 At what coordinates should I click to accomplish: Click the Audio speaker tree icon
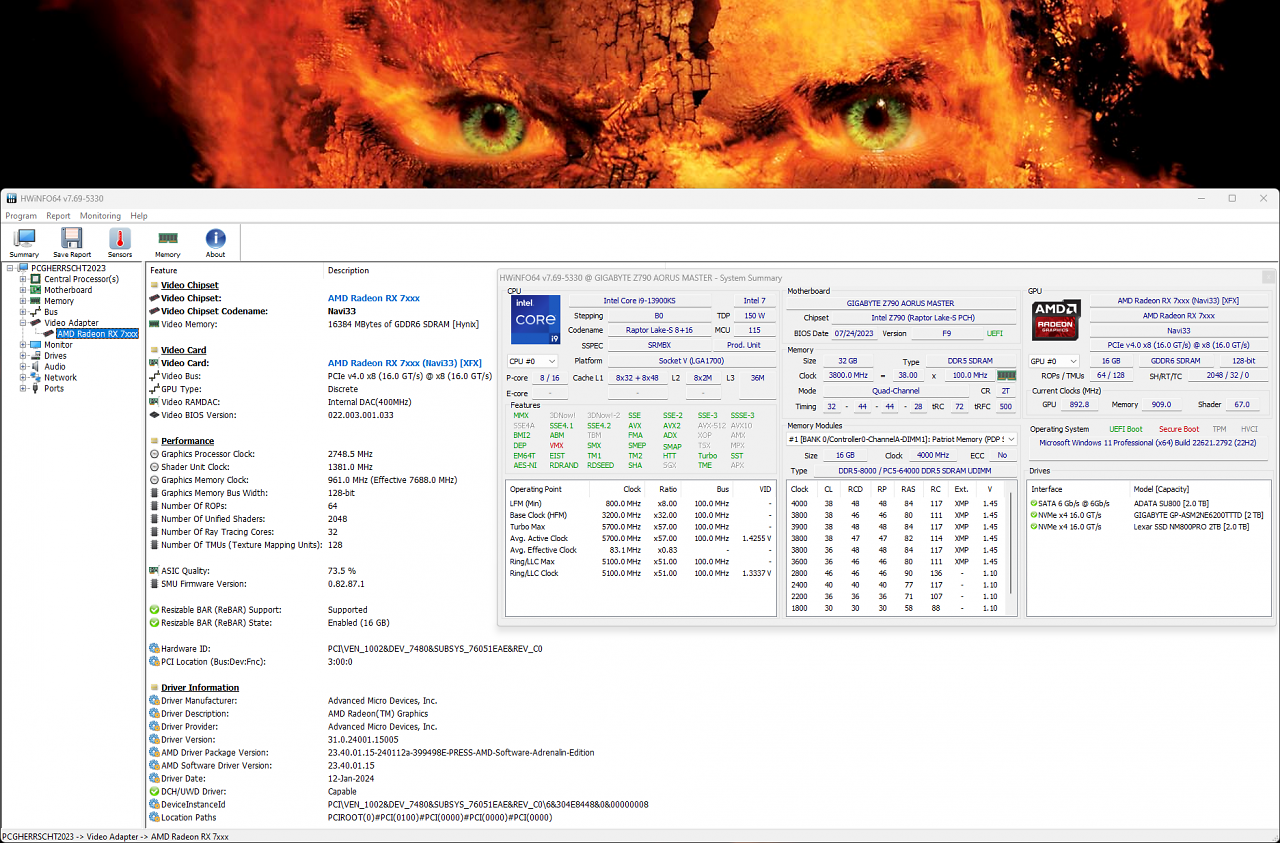(36, 367)
